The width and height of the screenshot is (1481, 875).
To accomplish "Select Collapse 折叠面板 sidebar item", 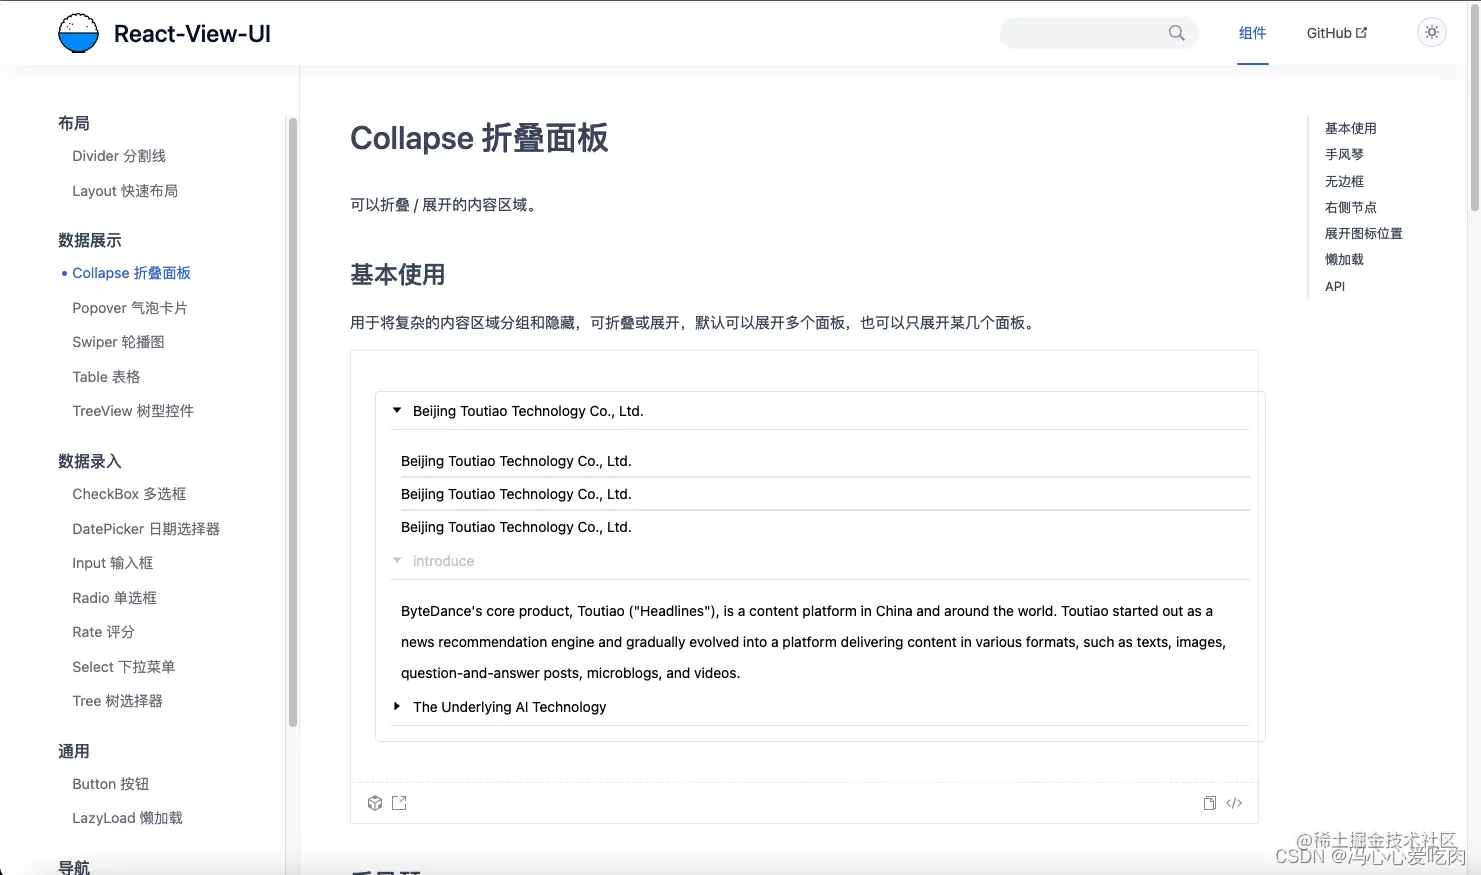I will tap(131, 273).
